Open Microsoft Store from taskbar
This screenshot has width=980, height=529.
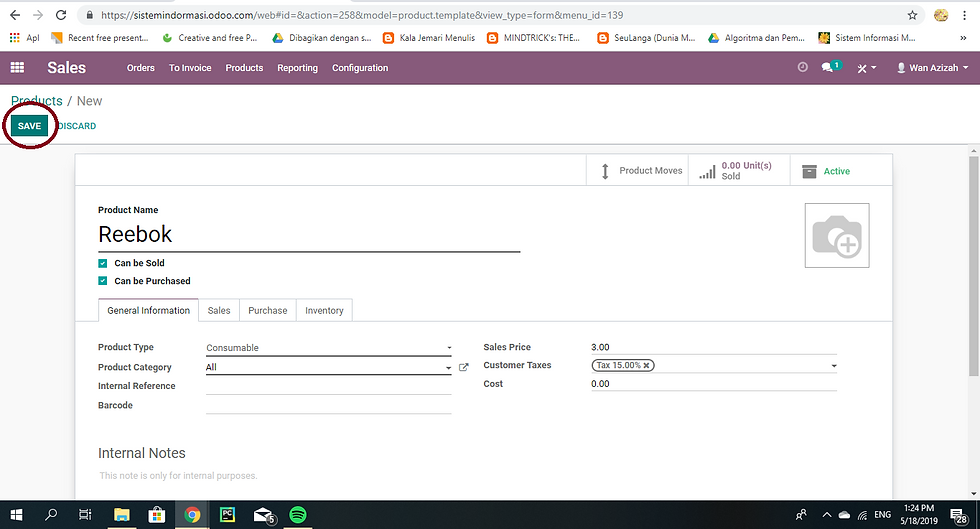point(156,515)
